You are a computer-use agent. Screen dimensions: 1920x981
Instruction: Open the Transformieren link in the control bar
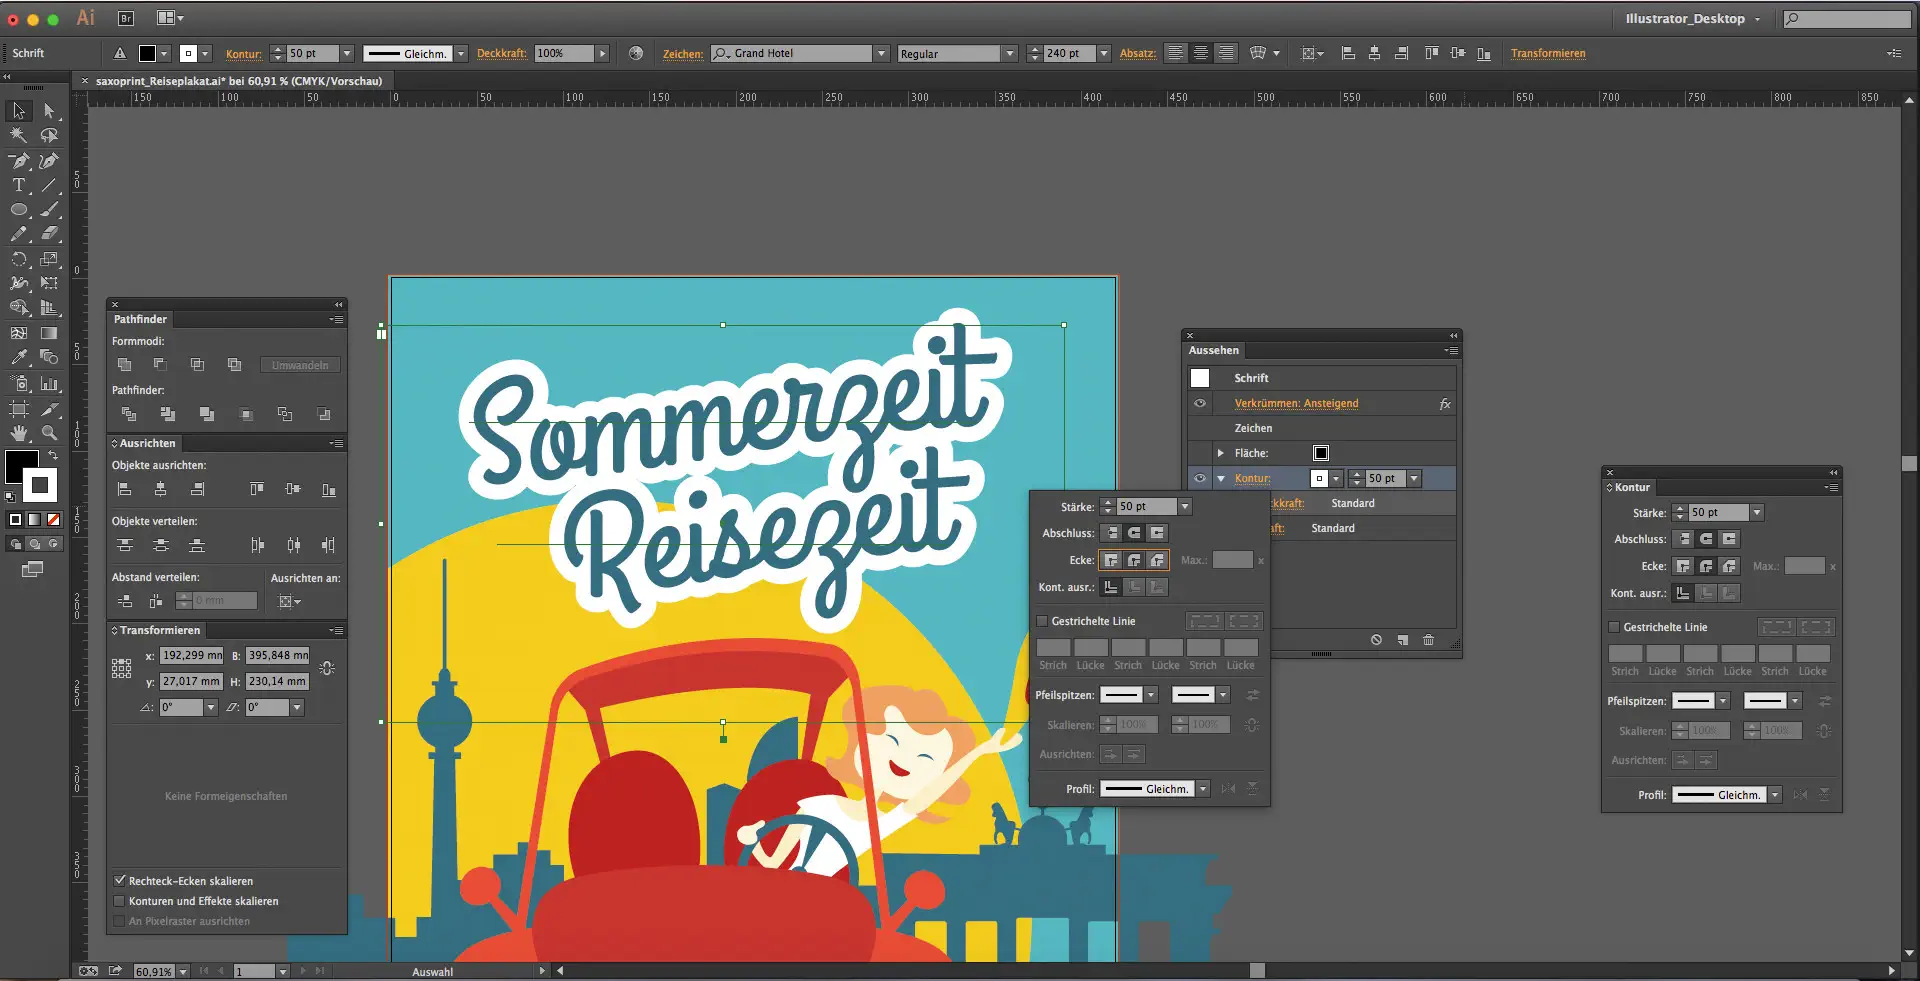pyautogui.click(x=1547, y=54)
